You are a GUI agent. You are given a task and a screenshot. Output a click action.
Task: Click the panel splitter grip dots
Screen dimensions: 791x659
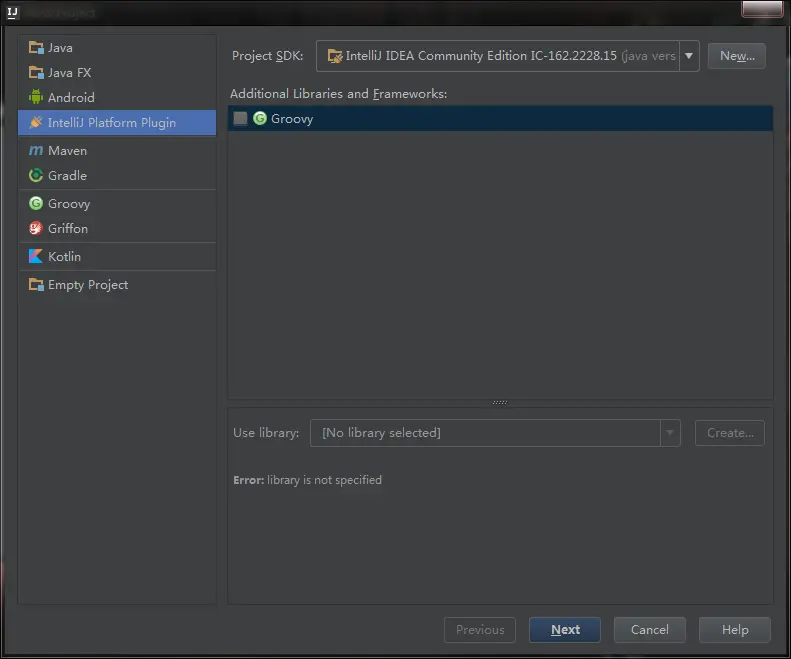[500, 402]
